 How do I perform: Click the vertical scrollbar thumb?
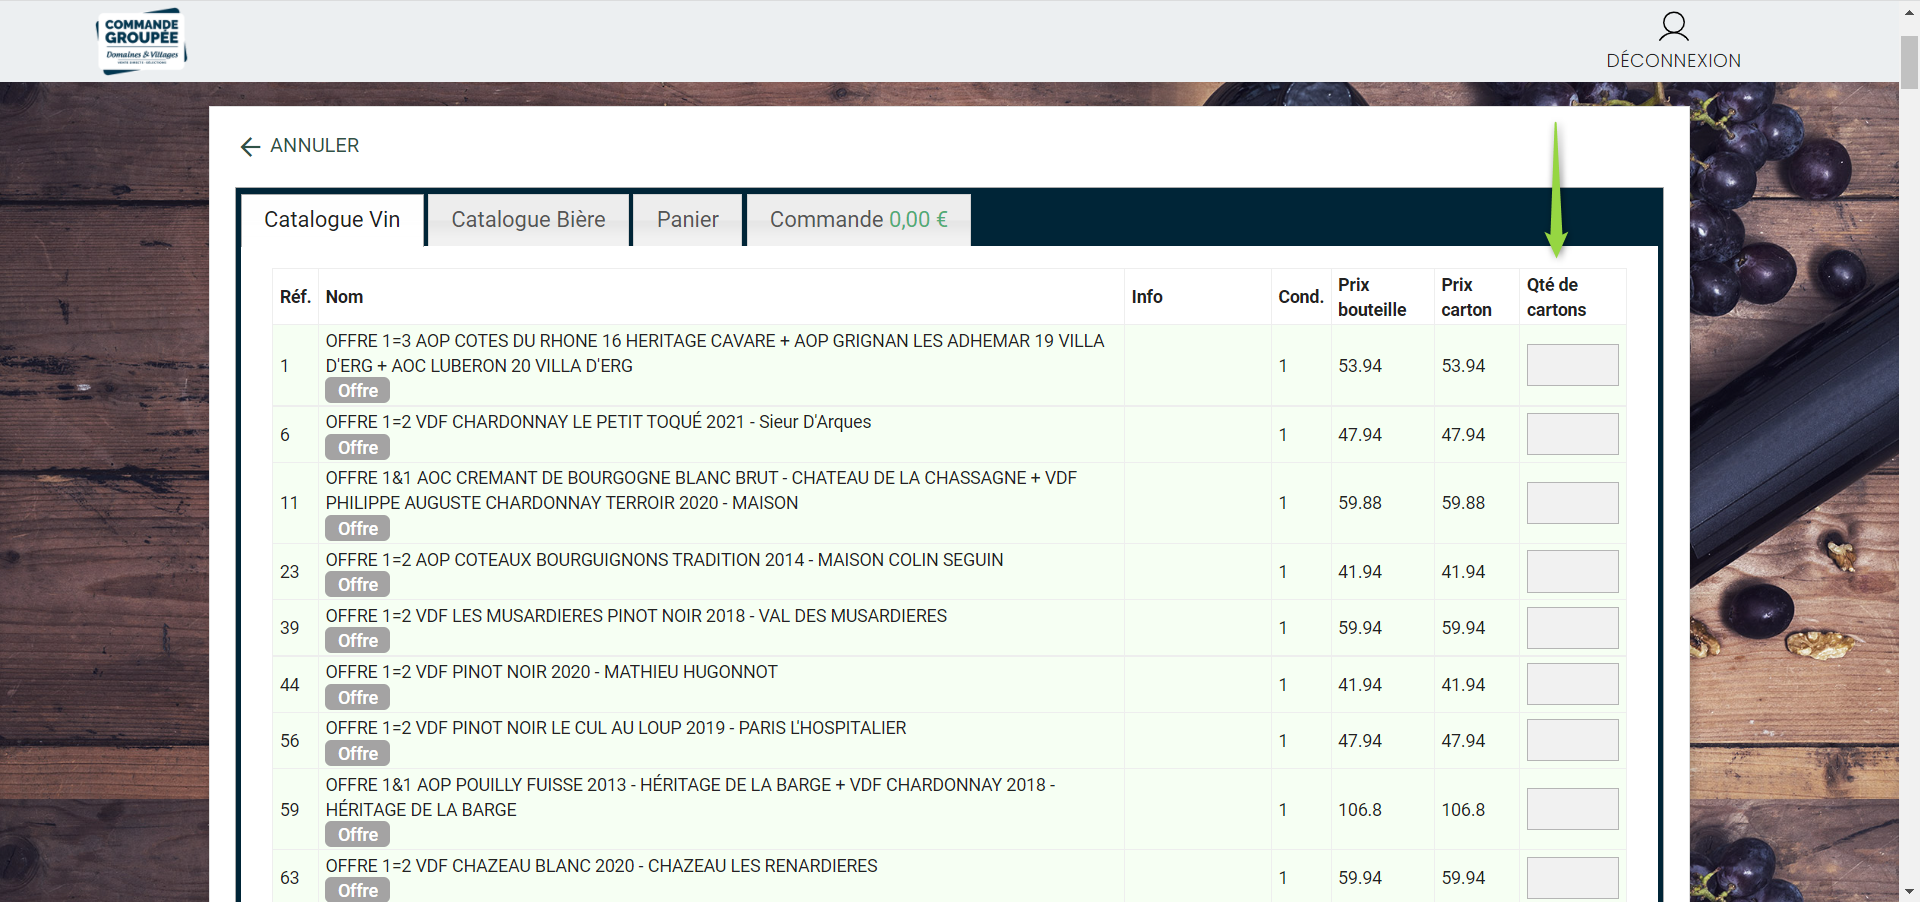pos(1909,62)
